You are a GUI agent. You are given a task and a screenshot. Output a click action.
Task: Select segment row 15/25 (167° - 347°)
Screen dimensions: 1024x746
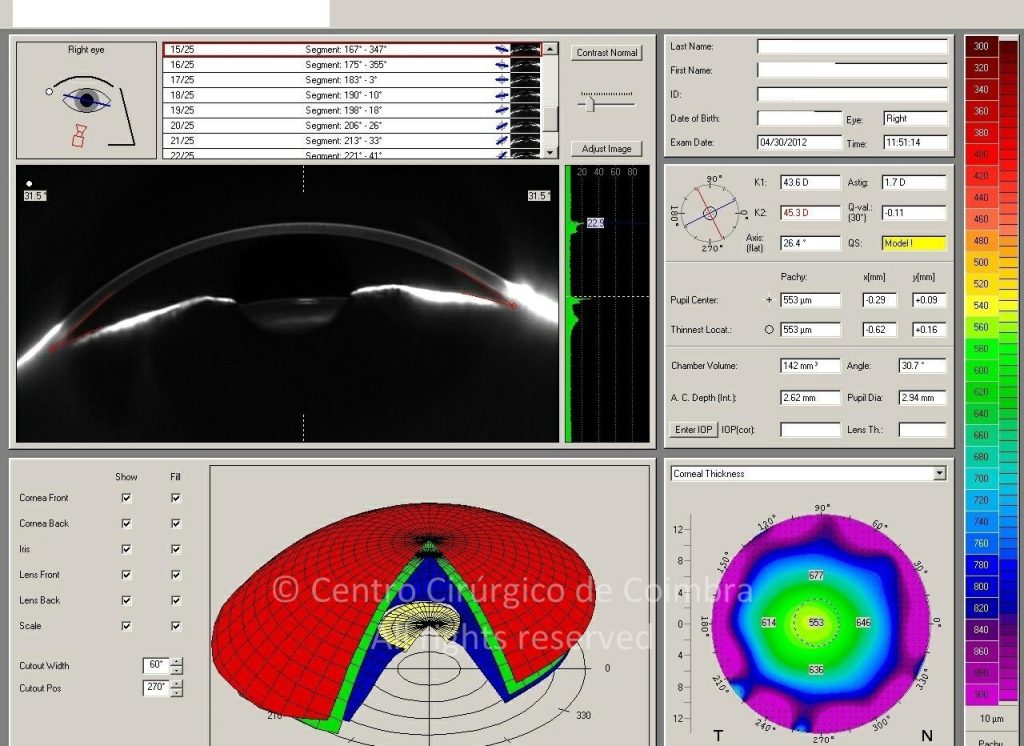[x=351, y=49]
